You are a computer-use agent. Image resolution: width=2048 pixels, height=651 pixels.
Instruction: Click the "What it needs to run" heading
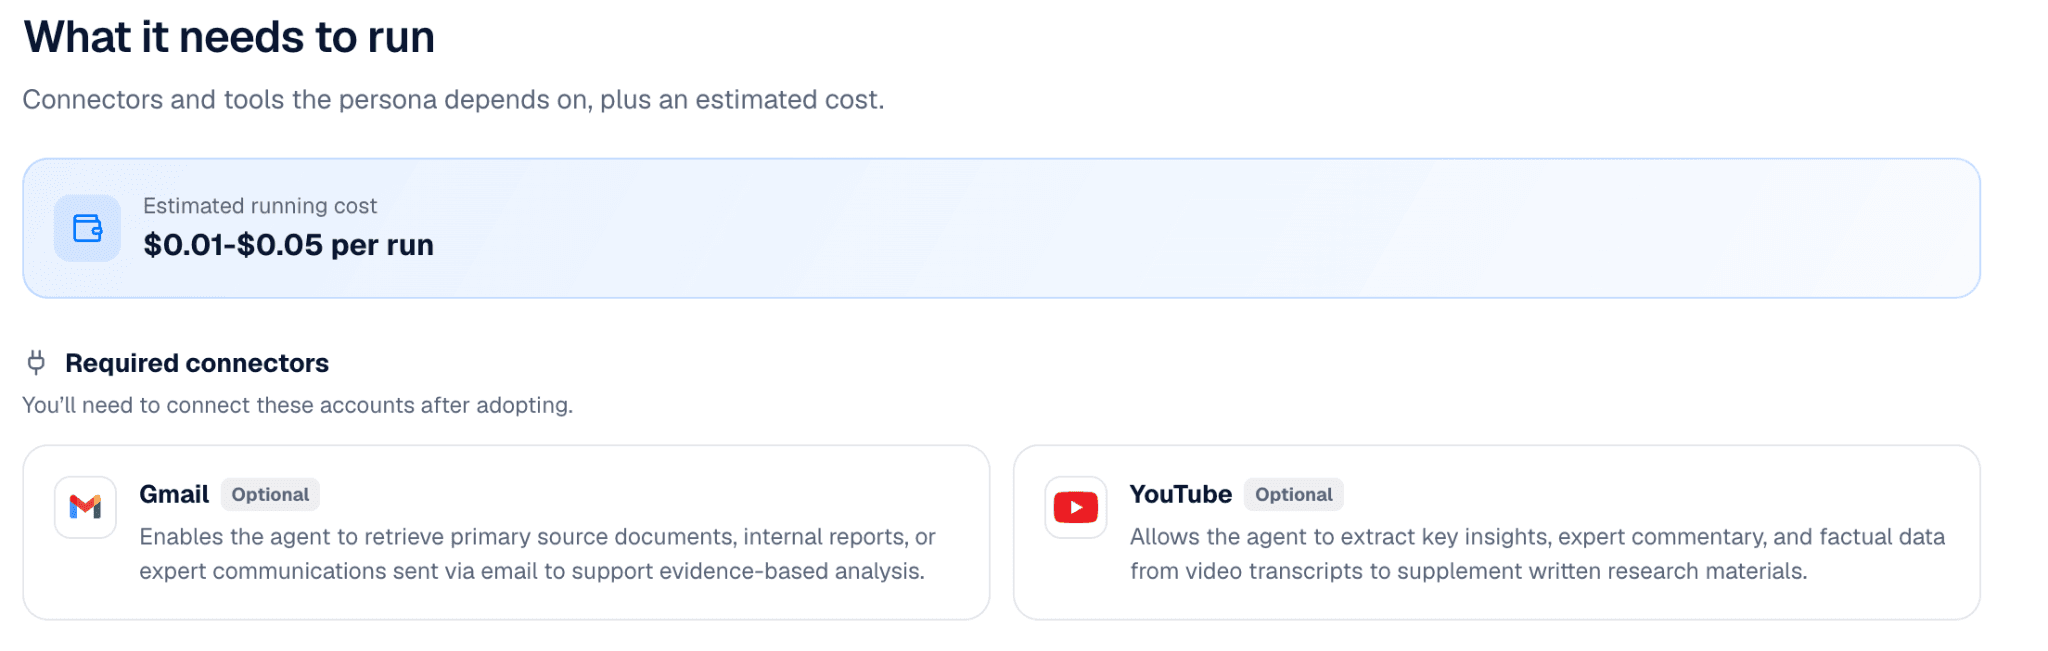[x=229, y=37]
